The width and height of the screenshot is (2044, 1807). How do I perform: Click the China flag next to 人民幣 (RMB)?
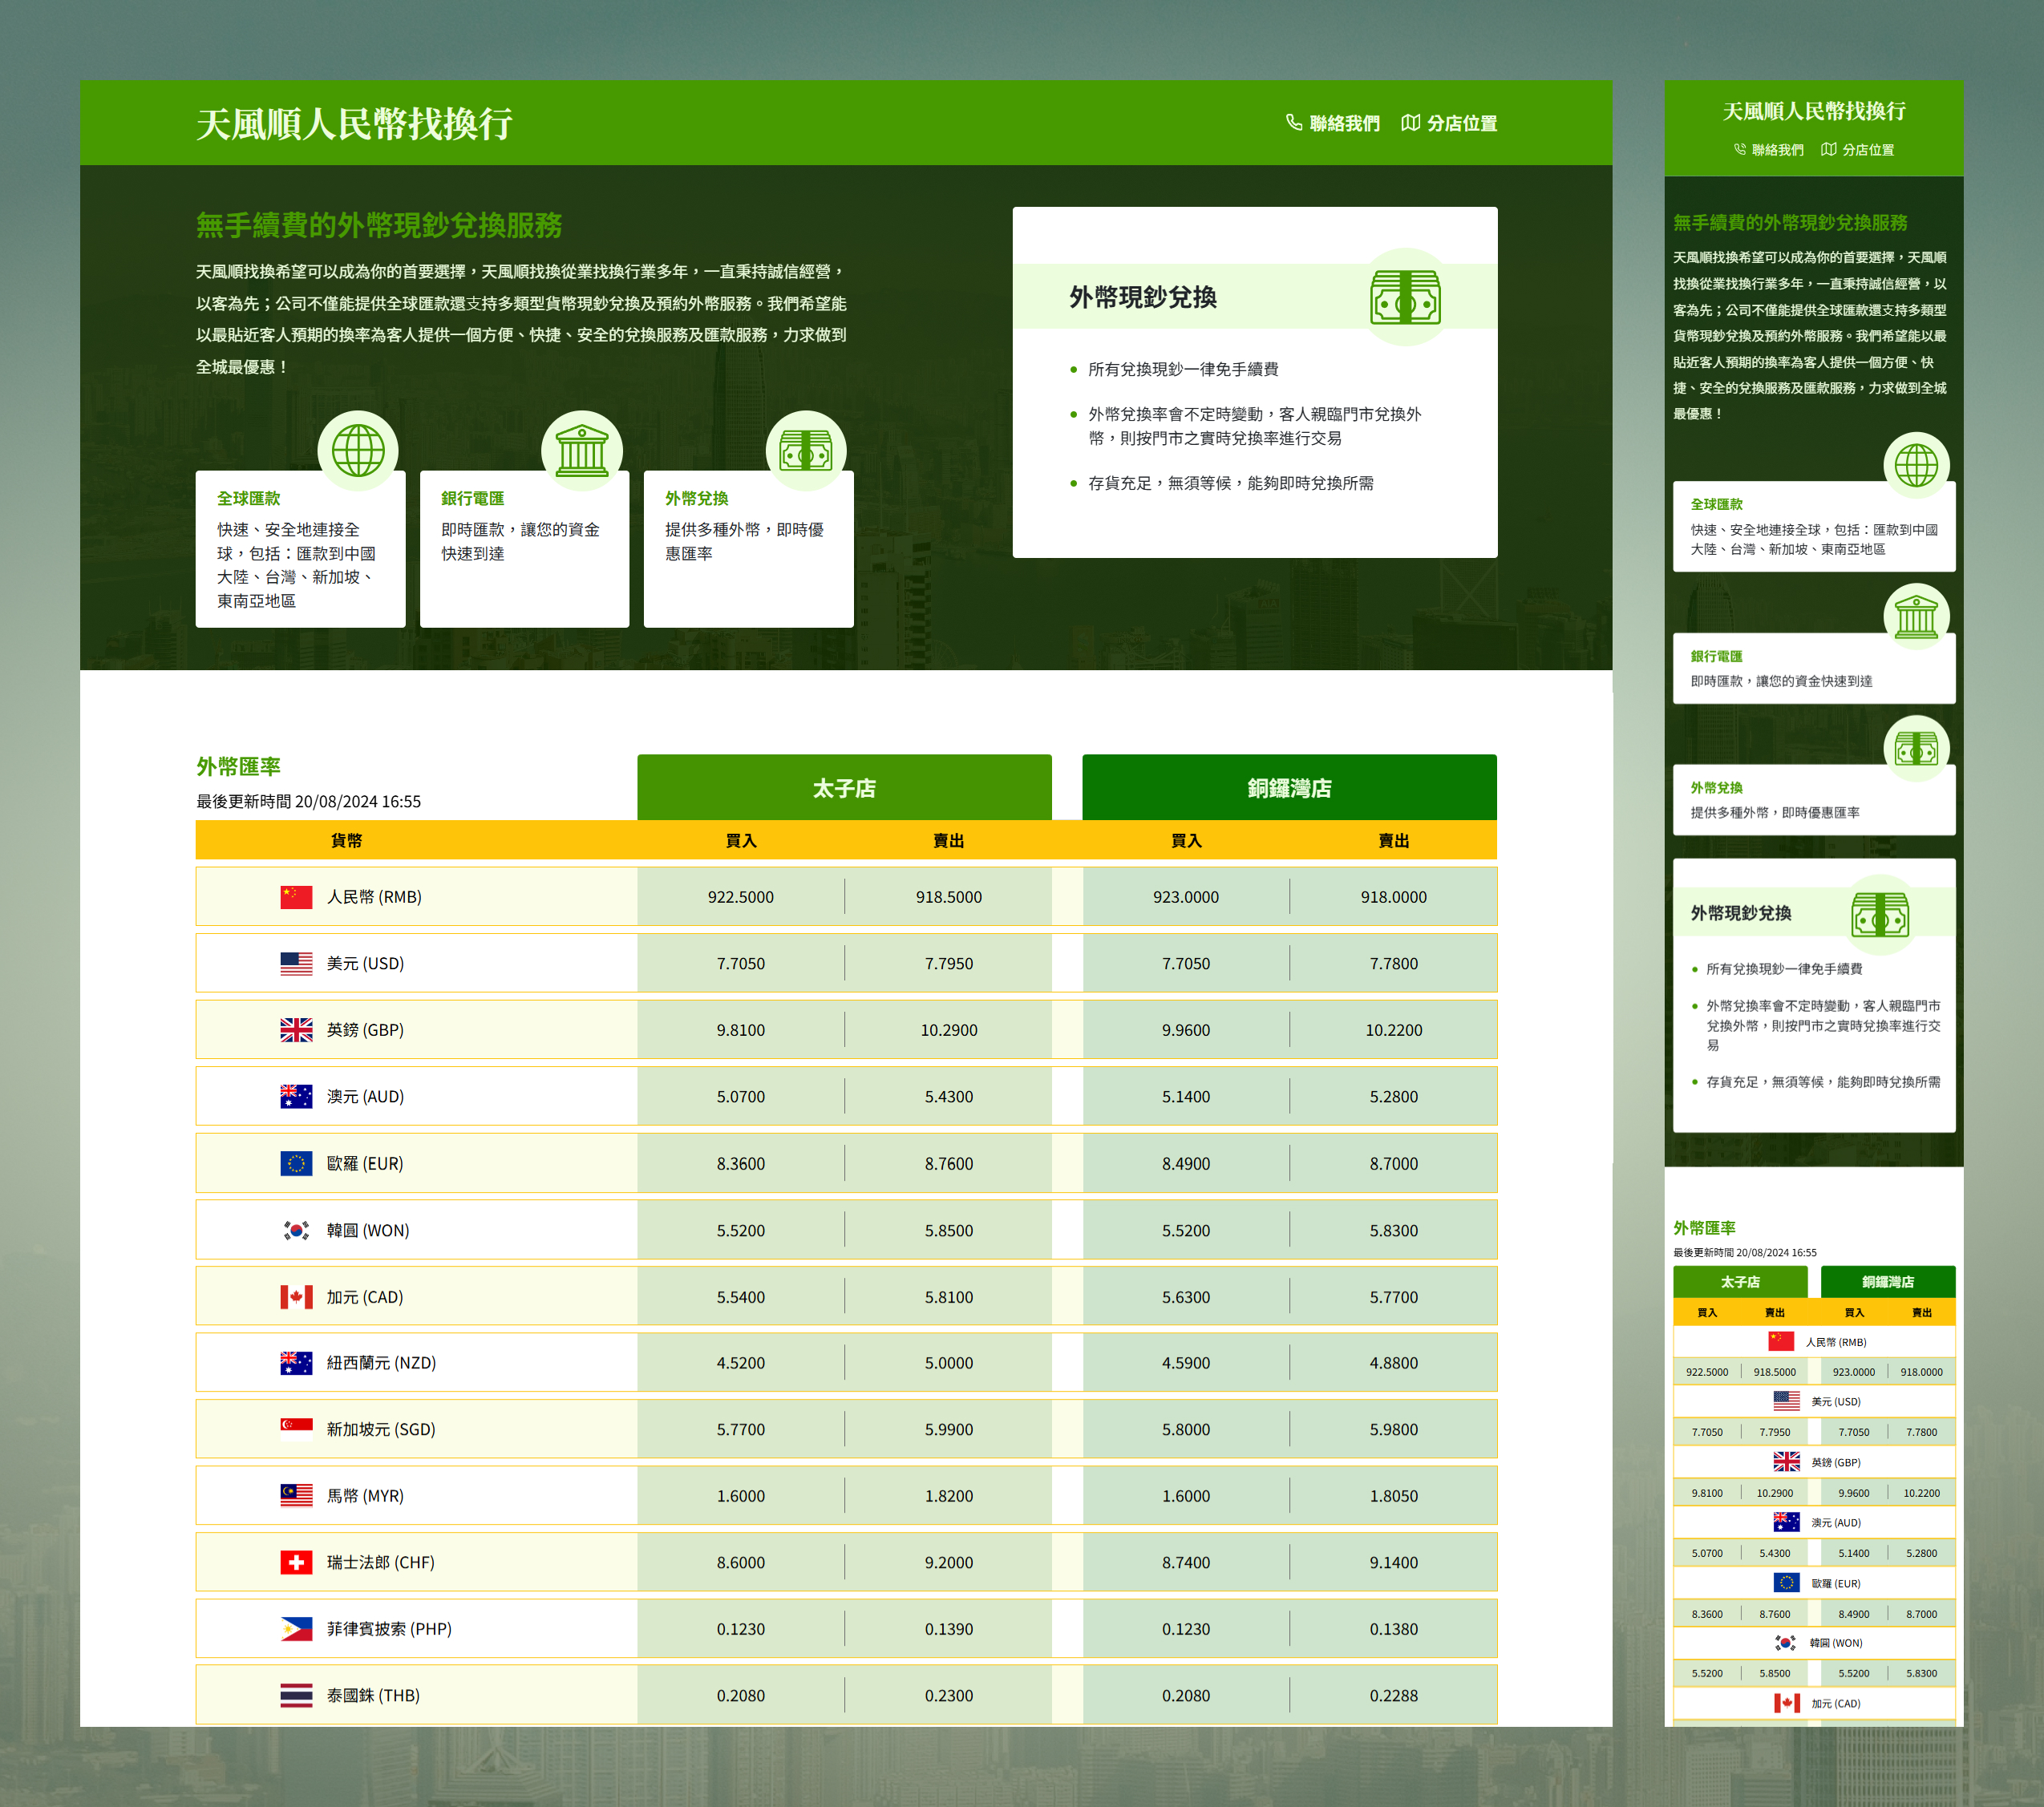click(296, 897)
